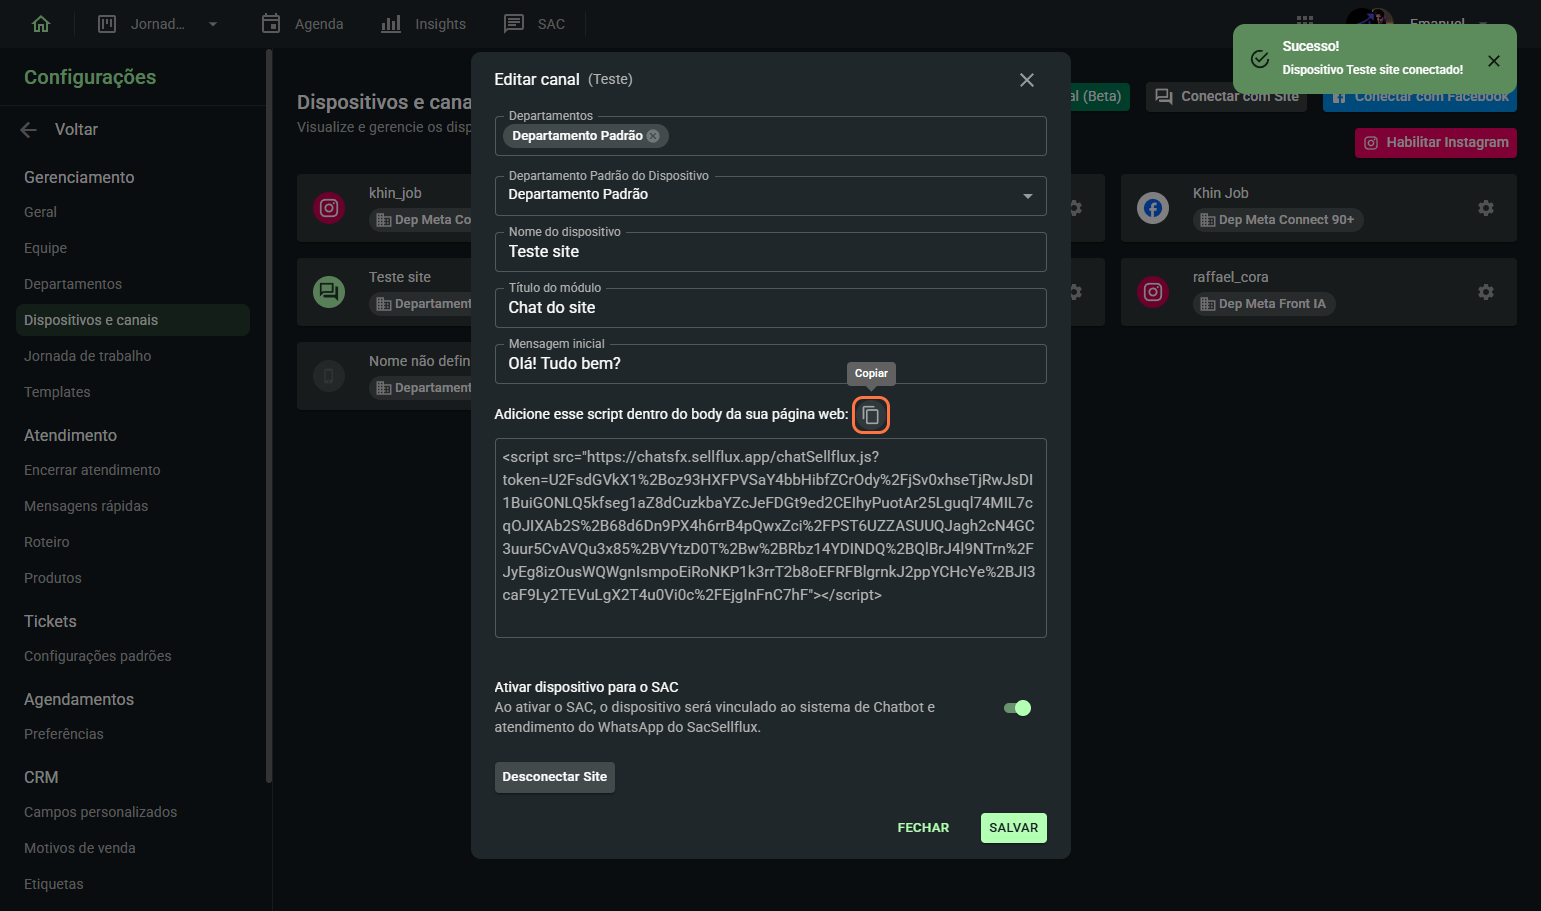Open Produtos in sidebar
The height and width of the screenshot is (911, 1541).
point(53,578)
